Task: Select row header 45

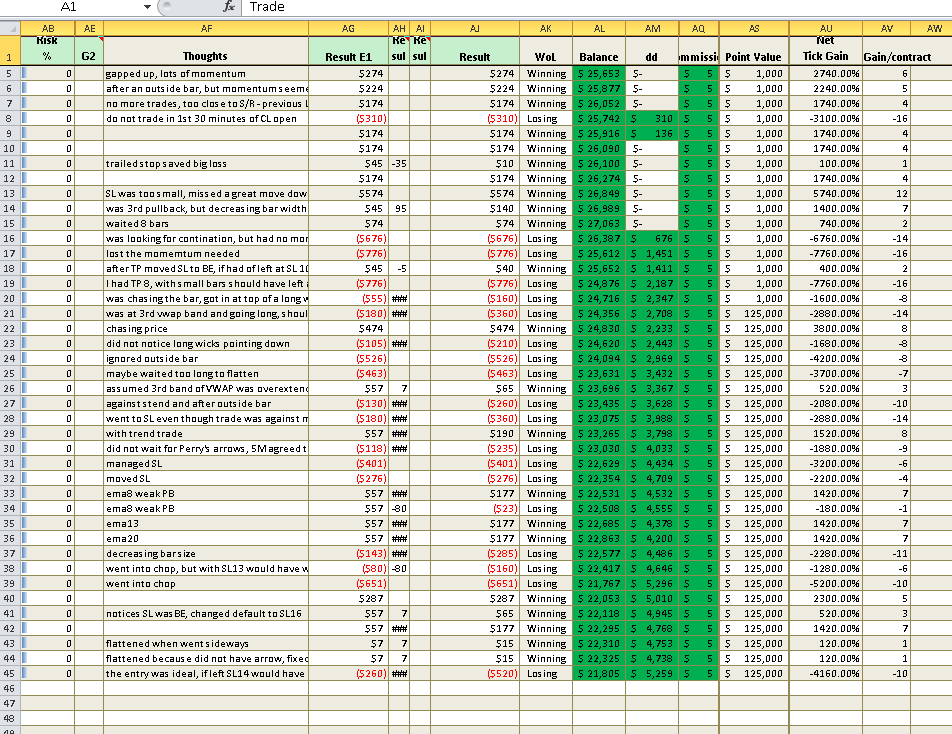Action: pyautogui.click(x=10, y=673)
